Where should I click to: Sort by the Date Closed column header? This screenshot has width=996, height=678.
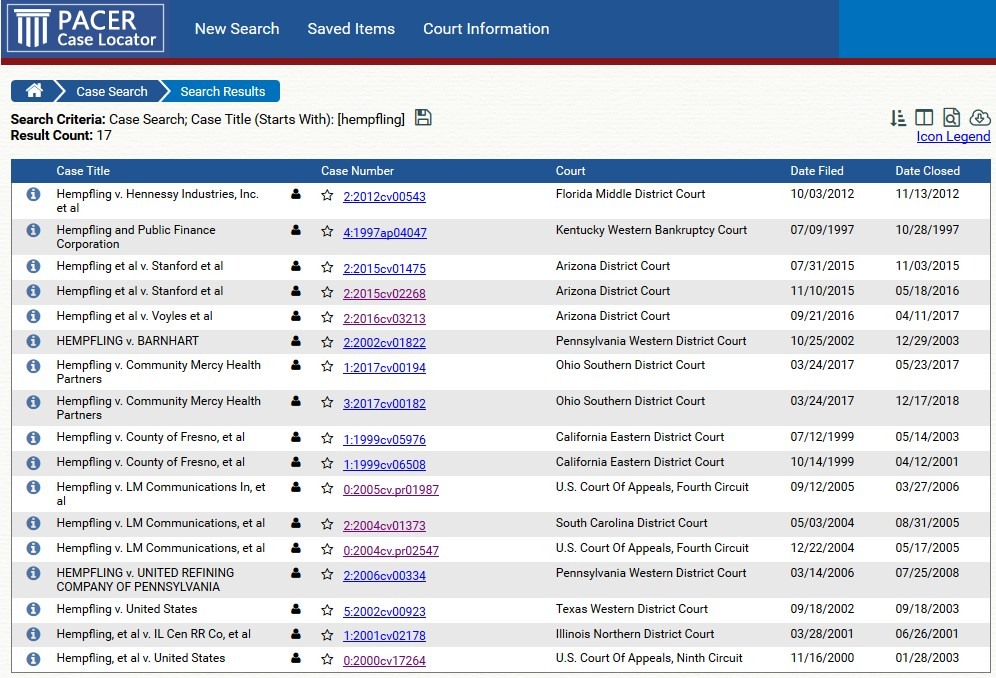(927, 171)
